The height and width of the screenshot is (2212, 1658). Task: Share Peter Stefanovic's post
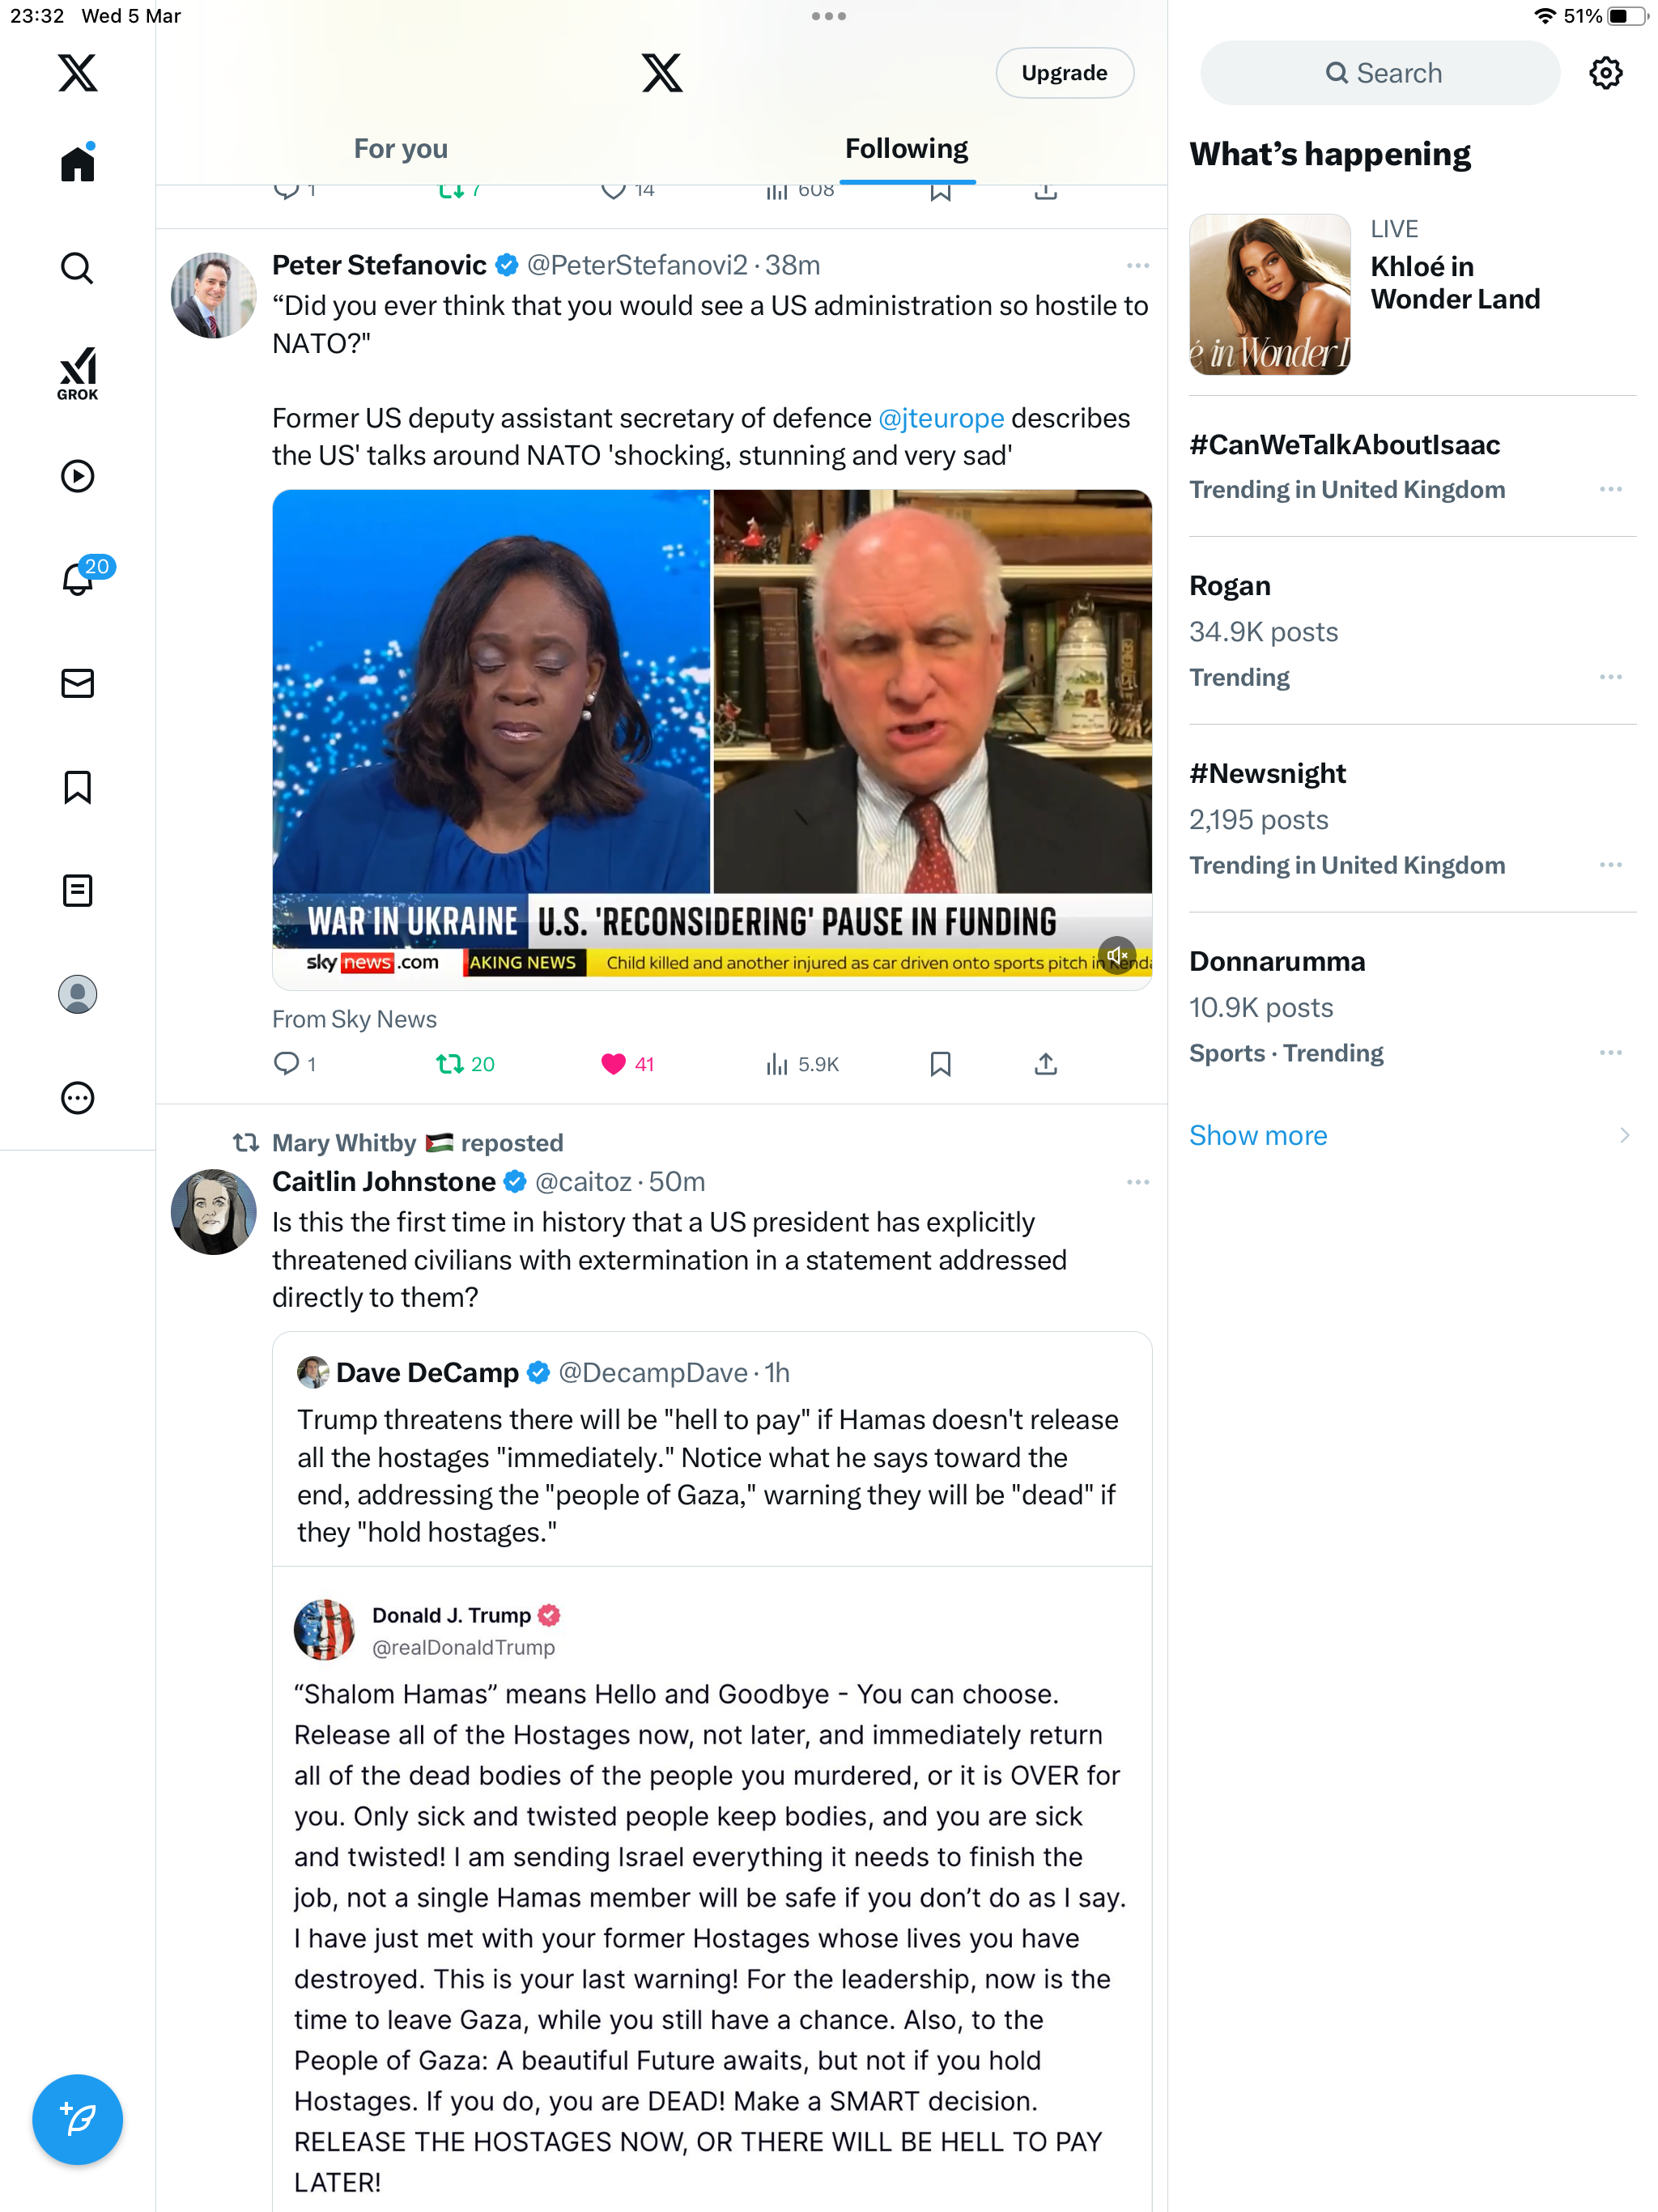coord(1045,1064)
